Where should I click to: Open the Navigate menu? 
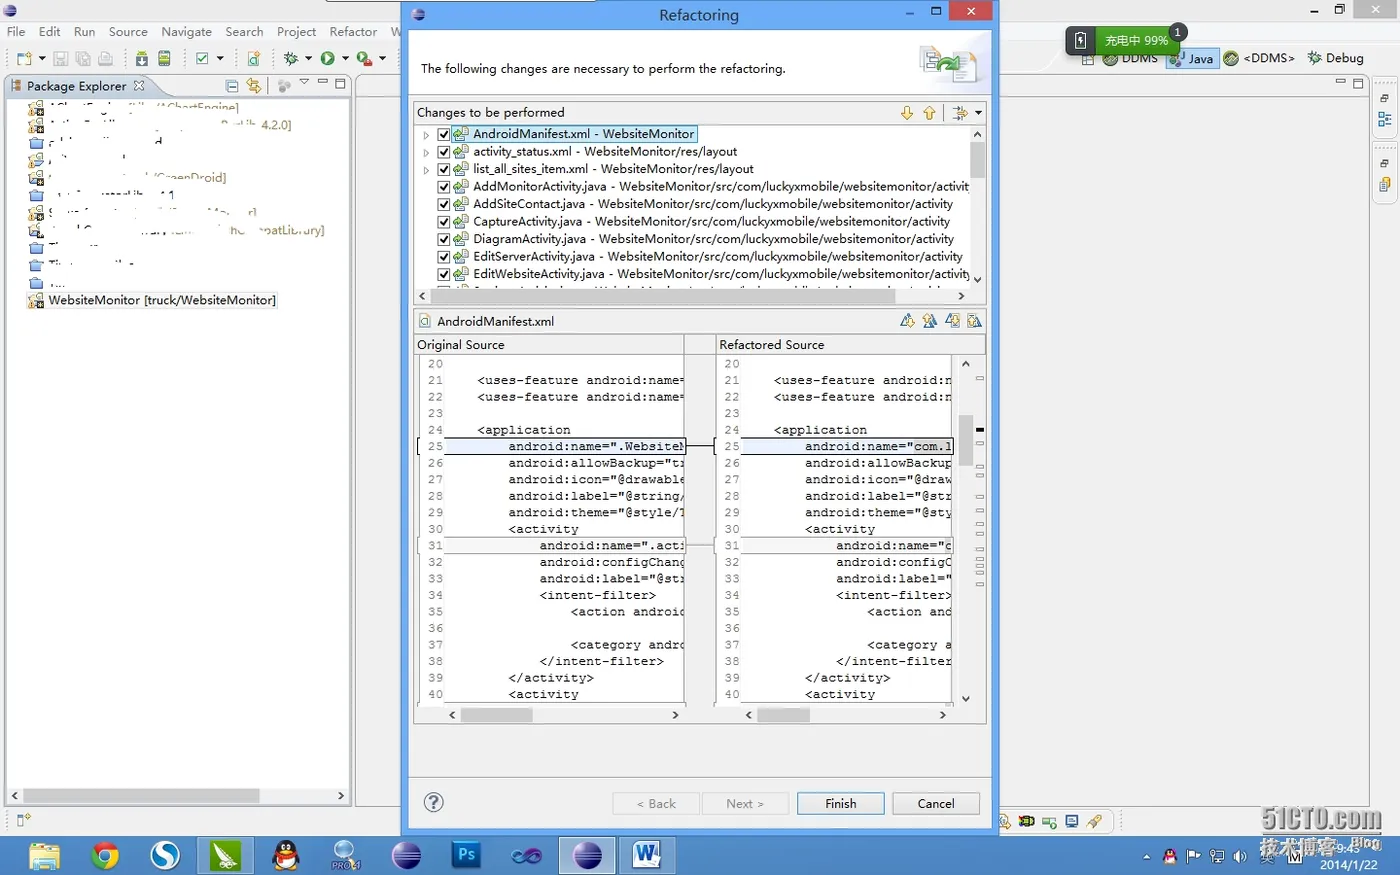(x=187, y=32)
